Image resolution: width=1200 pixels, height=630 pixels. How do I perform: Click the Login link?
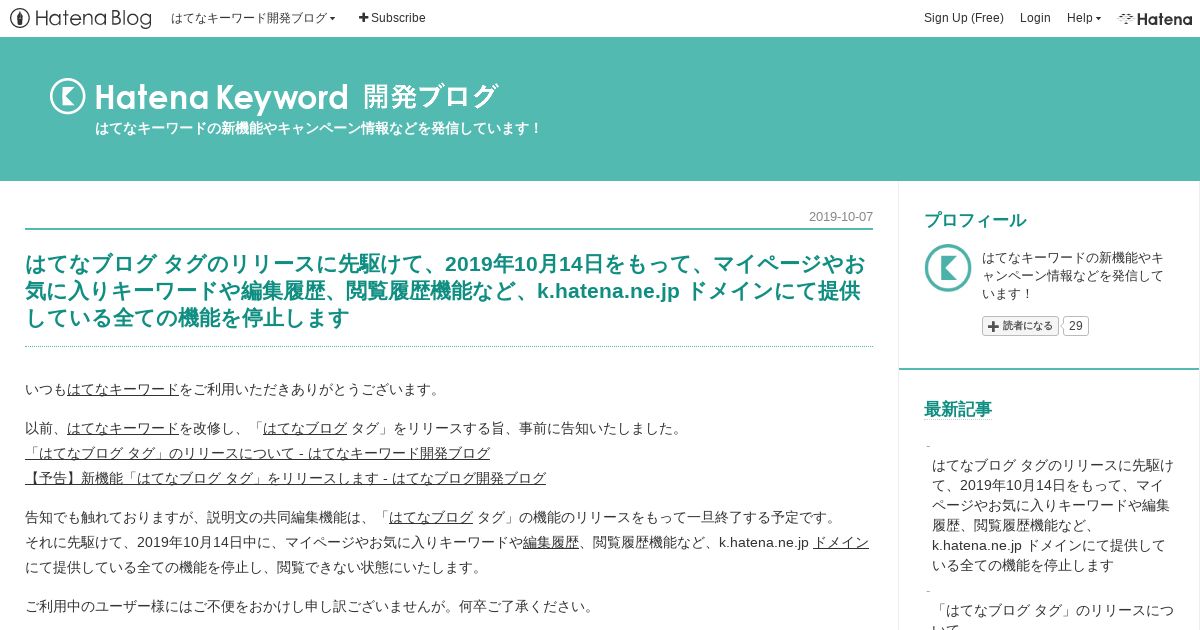pyautogui.click(x=1035, y=18)
